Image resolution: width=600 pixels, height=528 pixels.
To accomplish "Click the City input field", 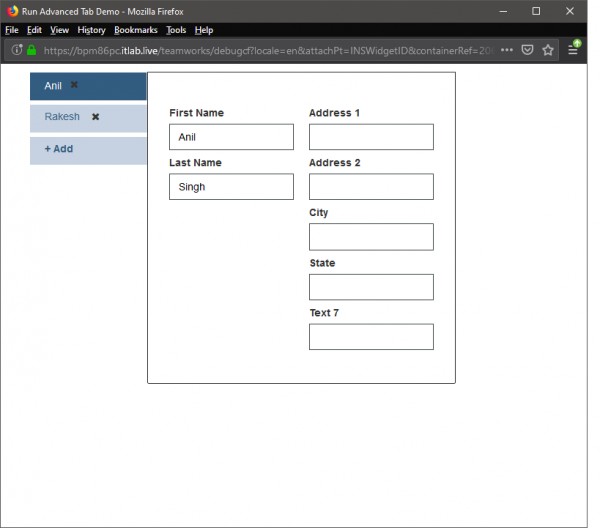I will [x=371, y=237].
